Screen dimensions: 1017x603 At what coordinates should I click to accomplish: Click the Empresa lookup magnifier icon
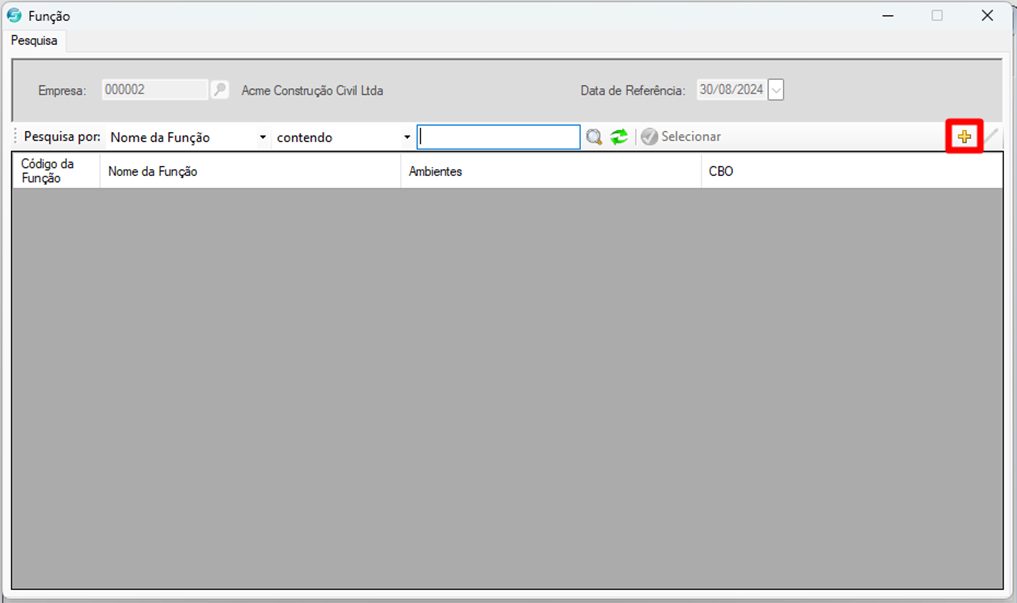pyautogui.click(x=220, y=90)
